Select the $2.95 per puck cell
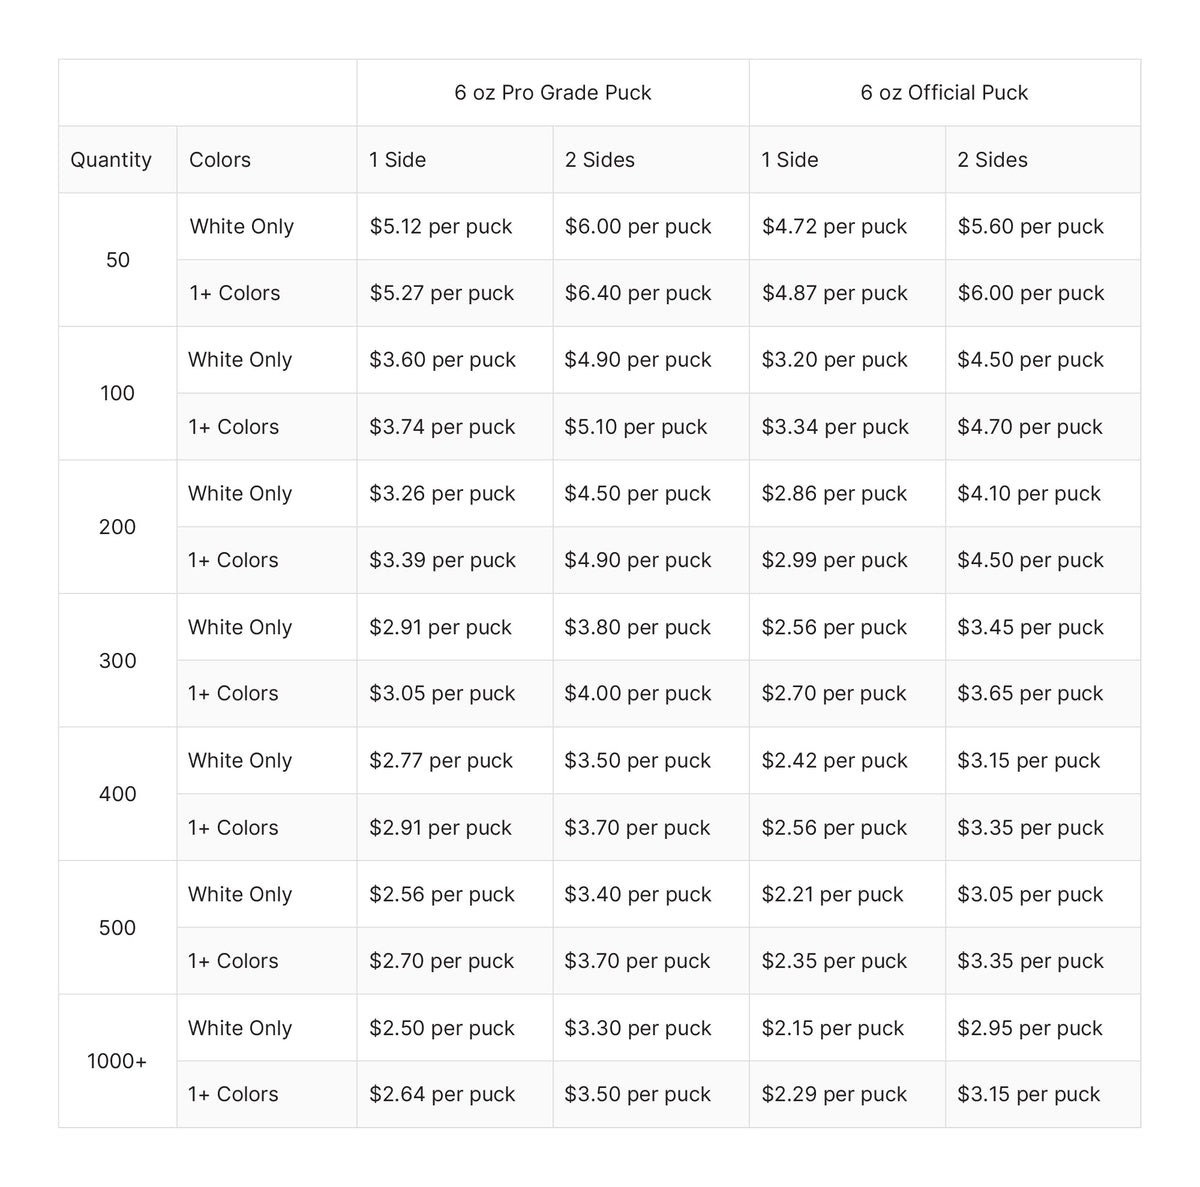1200x1187 pixels. coord(1030,1028)
